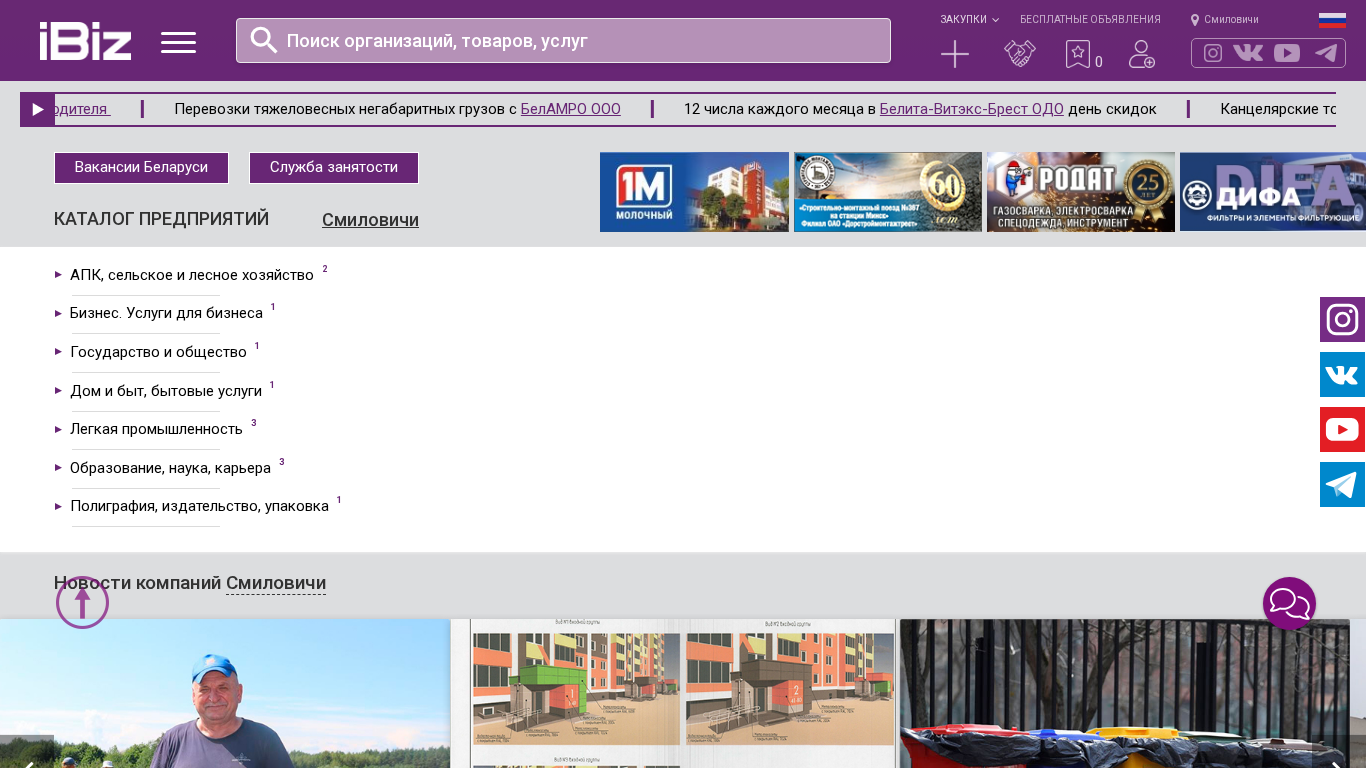This screenshot has height=768, width=1366.
Task: Click the user registration icon
Action: tap(1141, 54)
